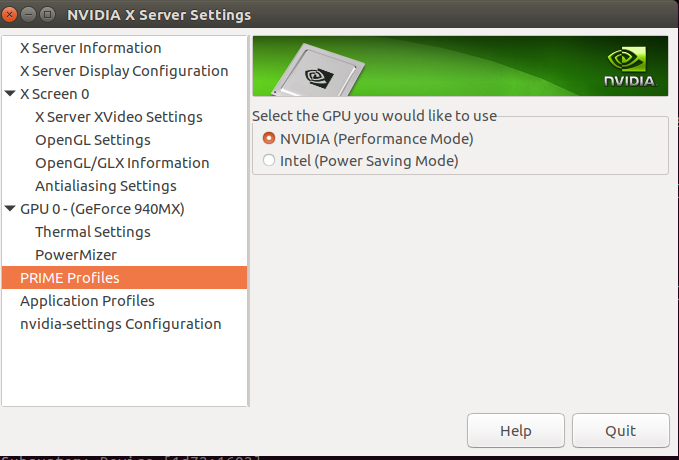Minimize the settings window
Image resolution: width=679 pixels, height=460 pixels.
(x=29, y=15)
